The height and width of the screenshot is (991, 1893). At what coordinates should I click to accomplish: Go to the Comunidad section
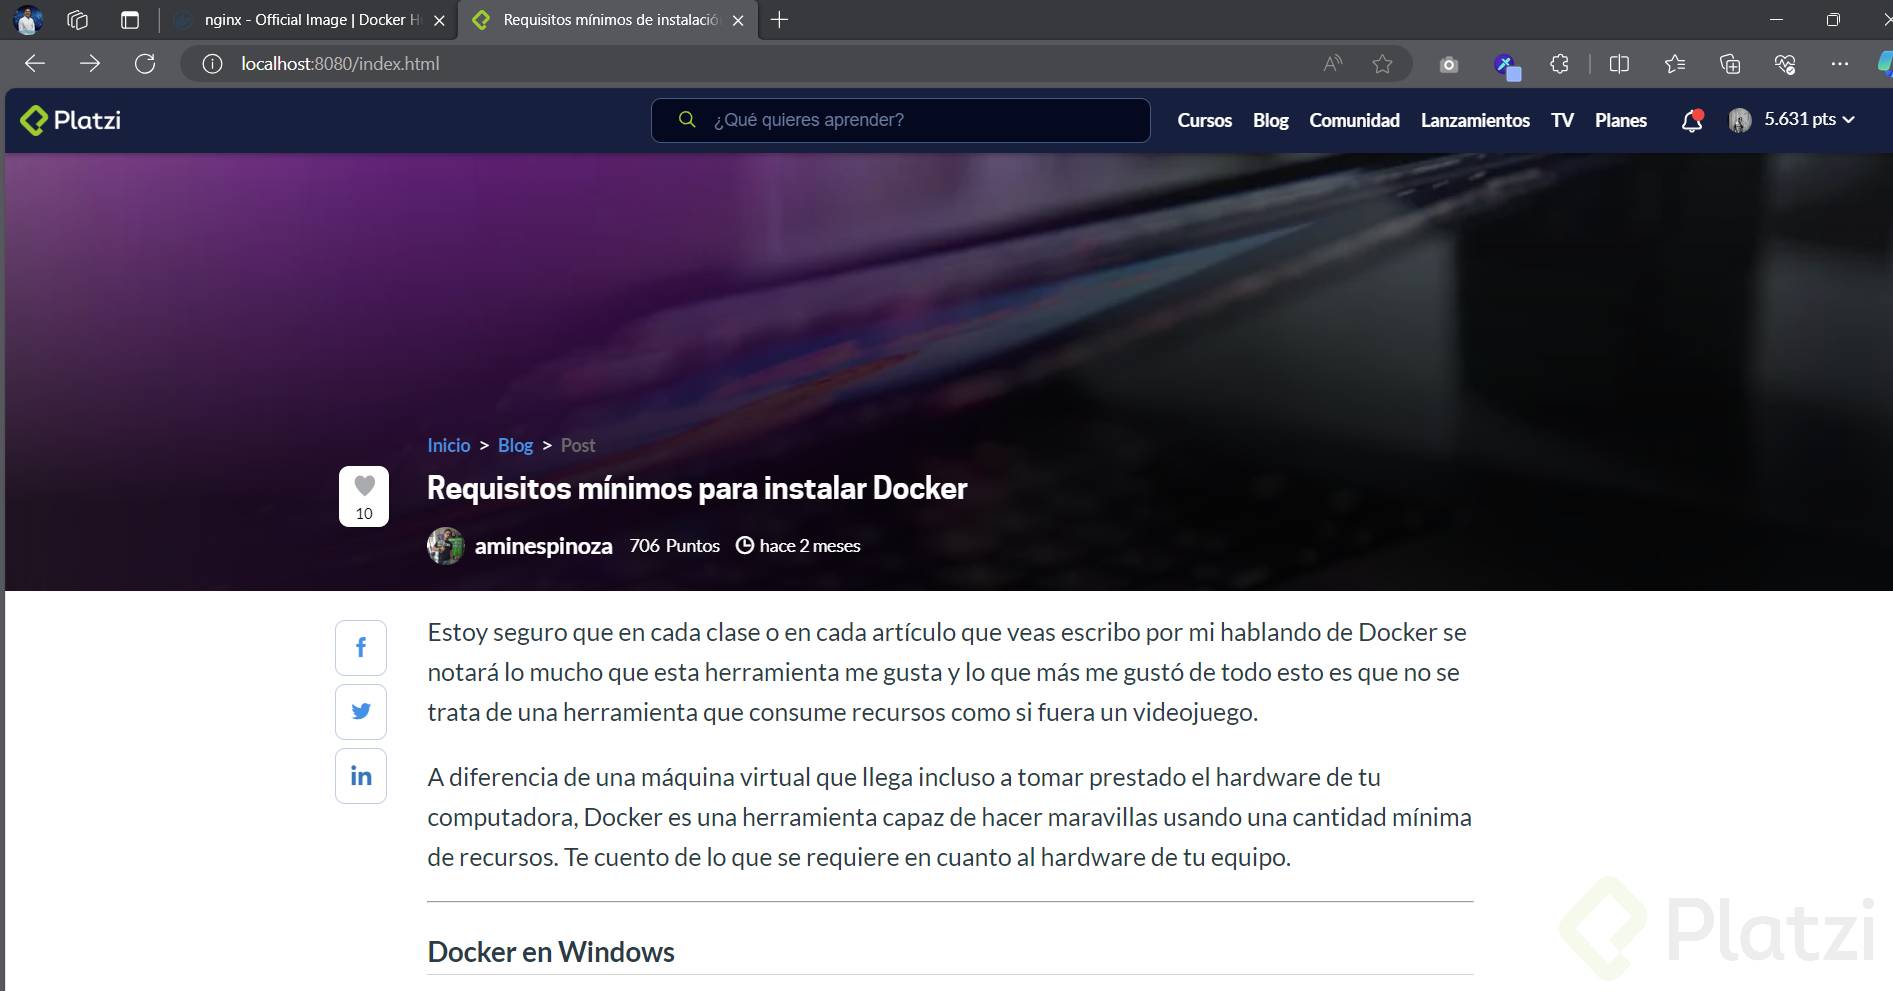click(x=1354, y=120)
